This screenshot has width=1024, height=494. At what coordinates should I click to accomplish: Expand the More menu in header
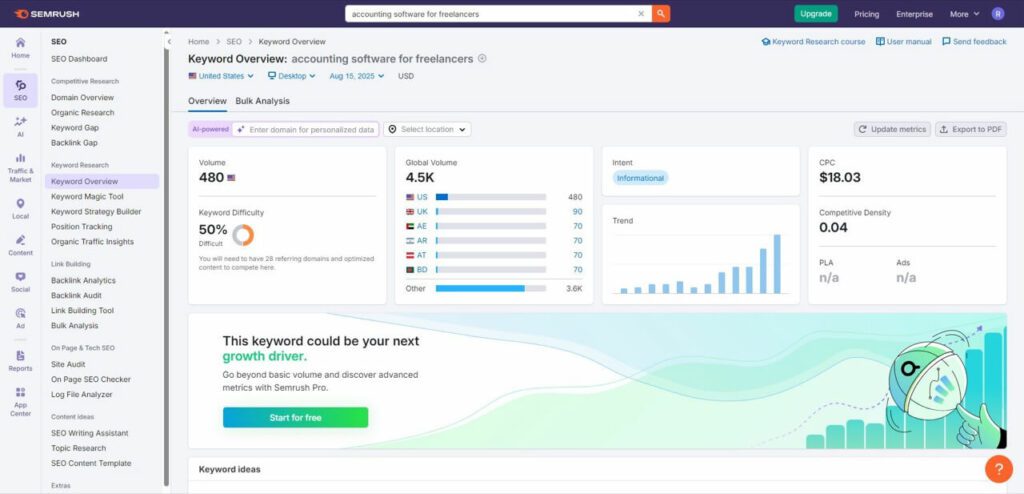[965, 14]
